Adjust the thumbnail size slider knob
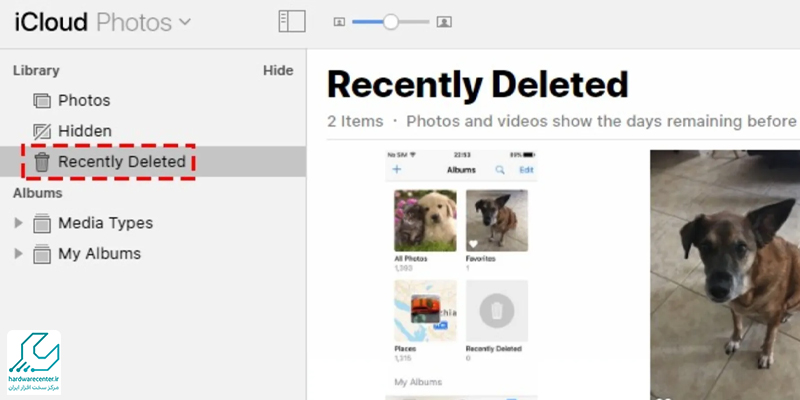 (x=390, y=21)
